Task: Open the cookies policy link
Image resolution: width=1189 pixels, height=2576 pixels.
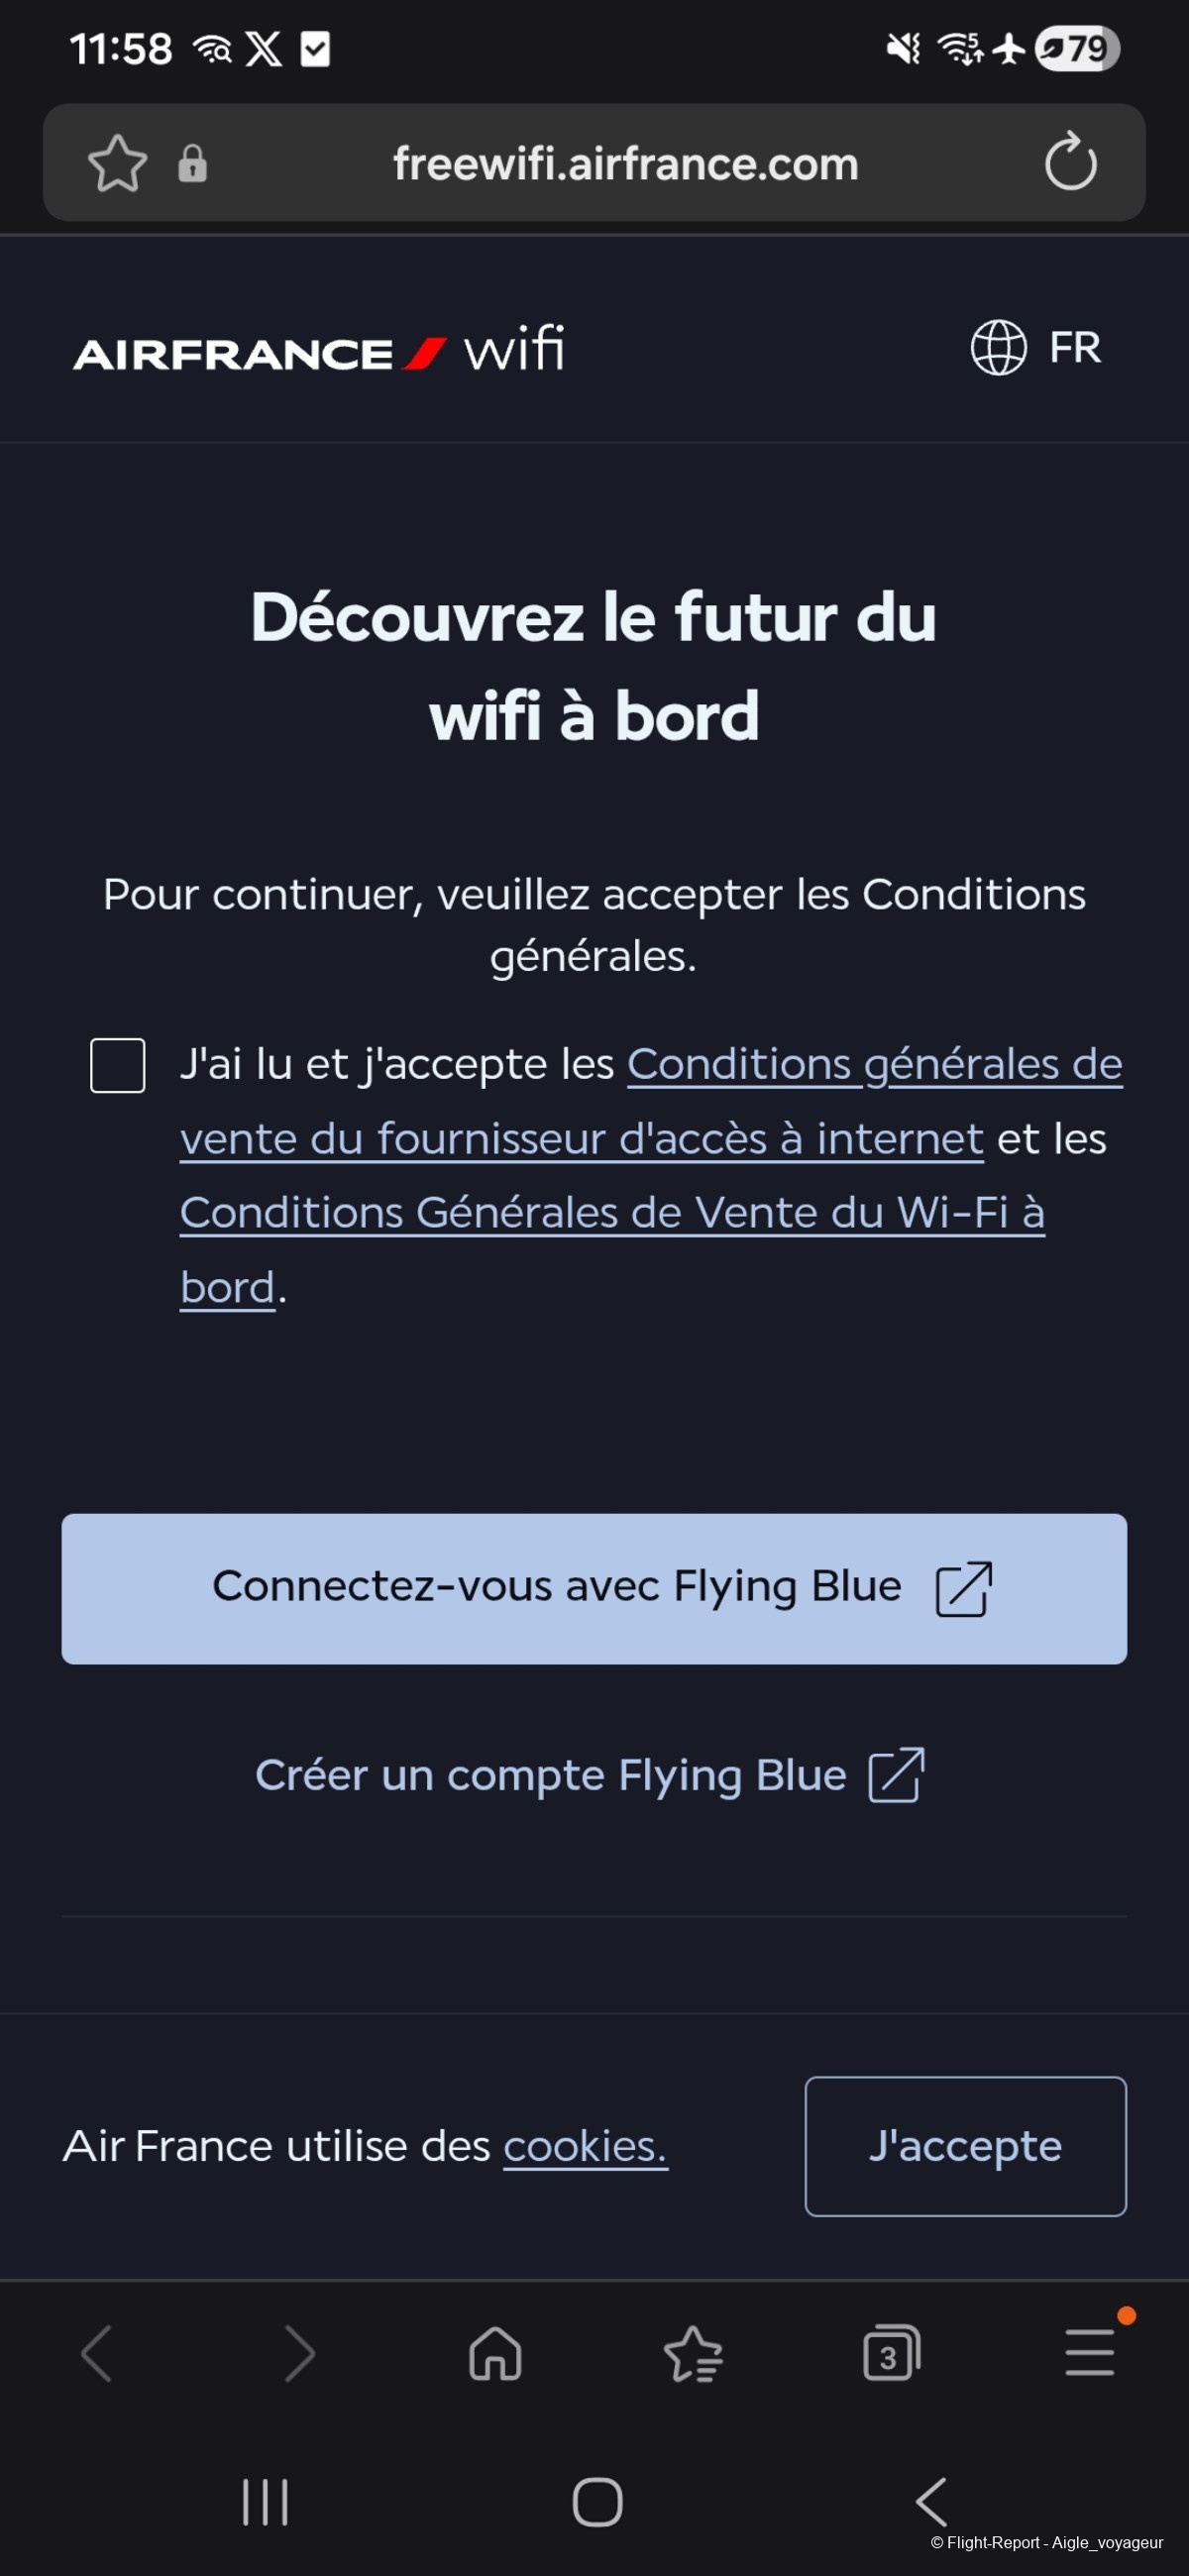Action: [585, 2146]
